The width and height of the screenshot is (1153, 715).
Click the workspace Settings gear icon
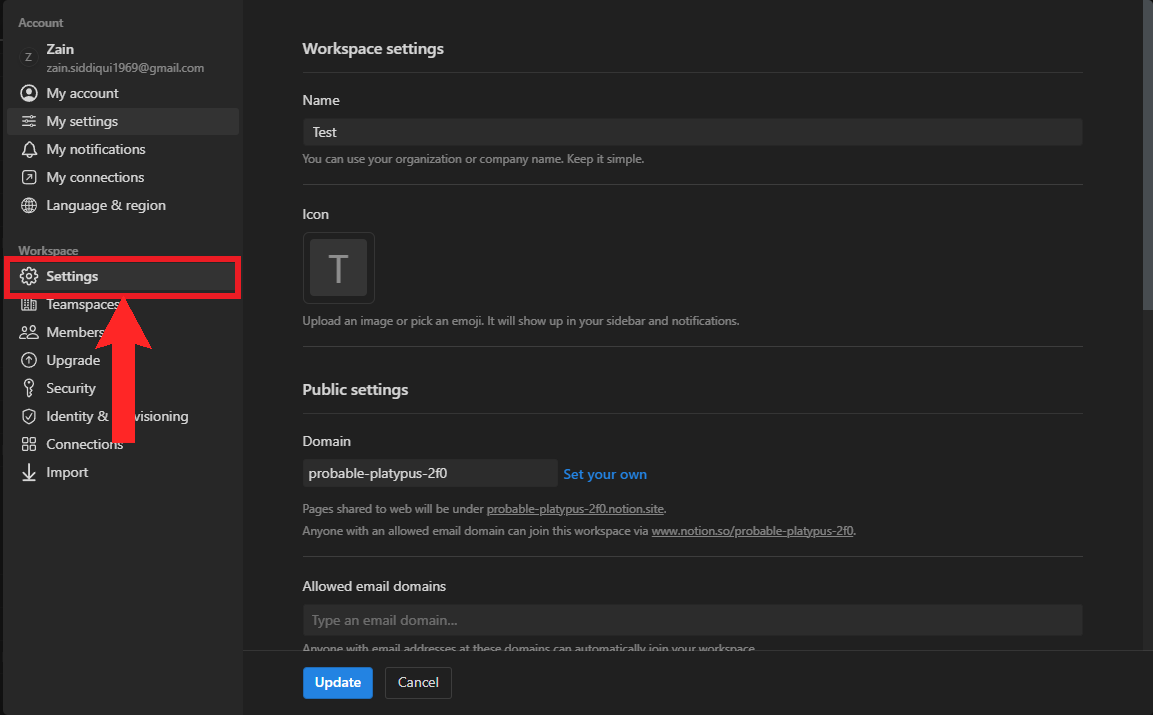(29, 276)
